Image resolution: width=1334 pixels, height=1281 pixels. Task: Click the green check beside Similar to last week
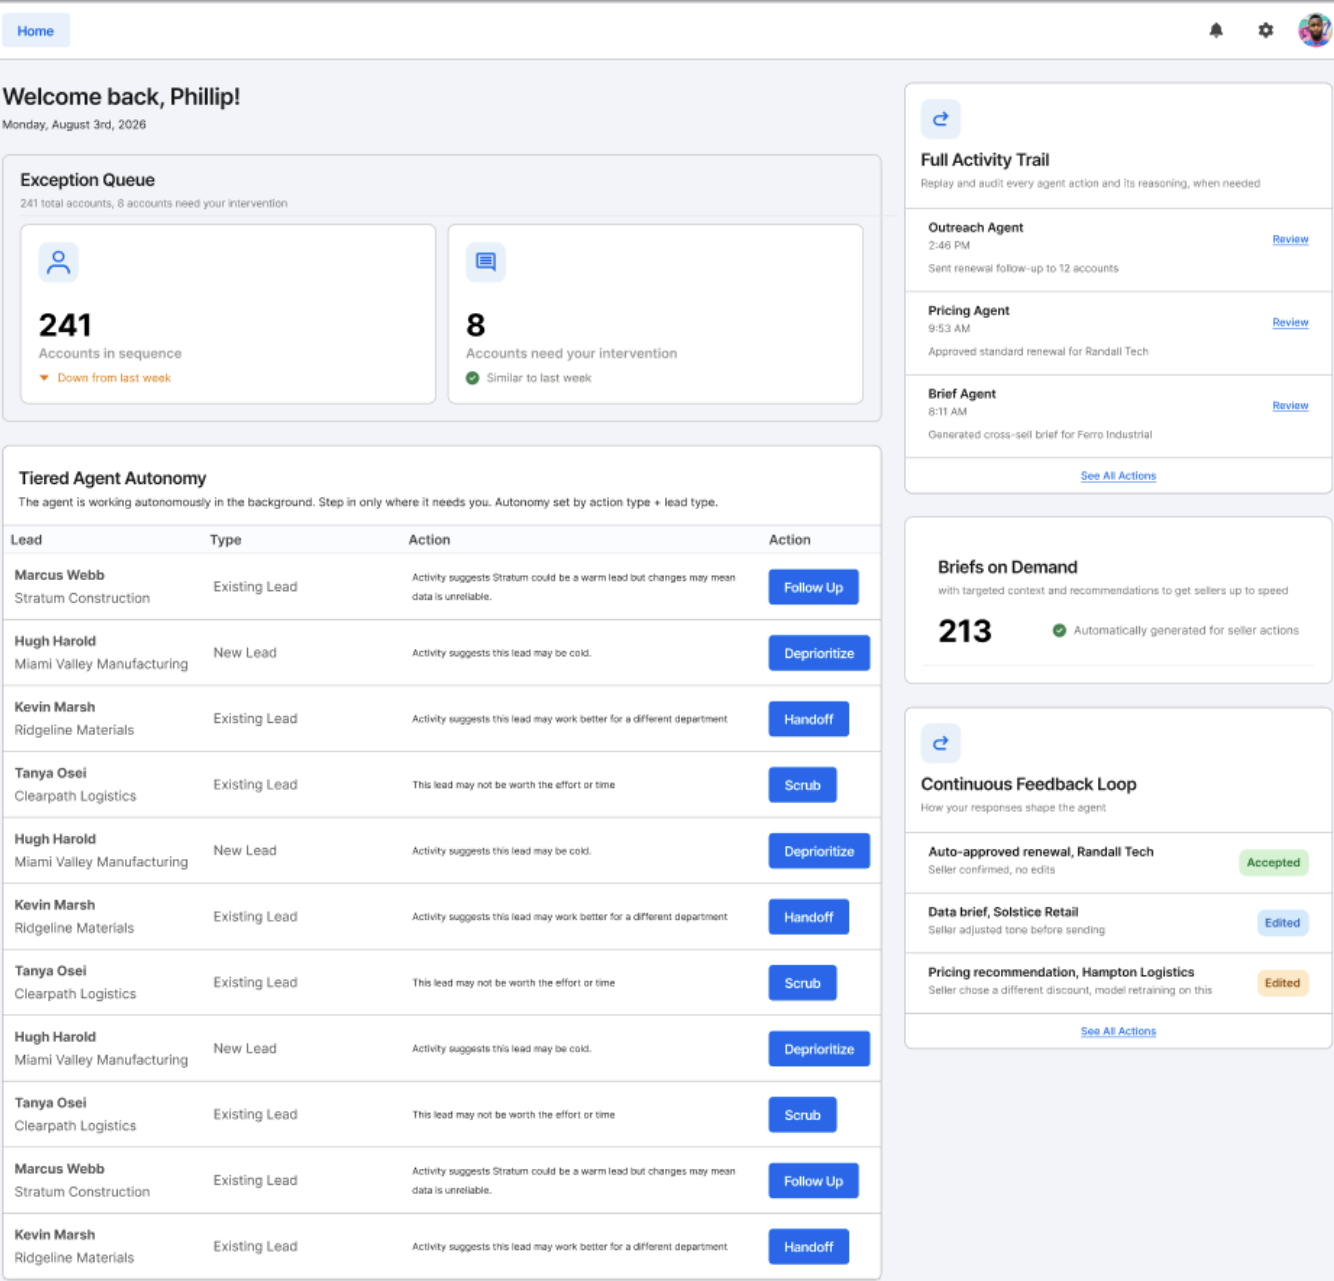pos(473,378)
